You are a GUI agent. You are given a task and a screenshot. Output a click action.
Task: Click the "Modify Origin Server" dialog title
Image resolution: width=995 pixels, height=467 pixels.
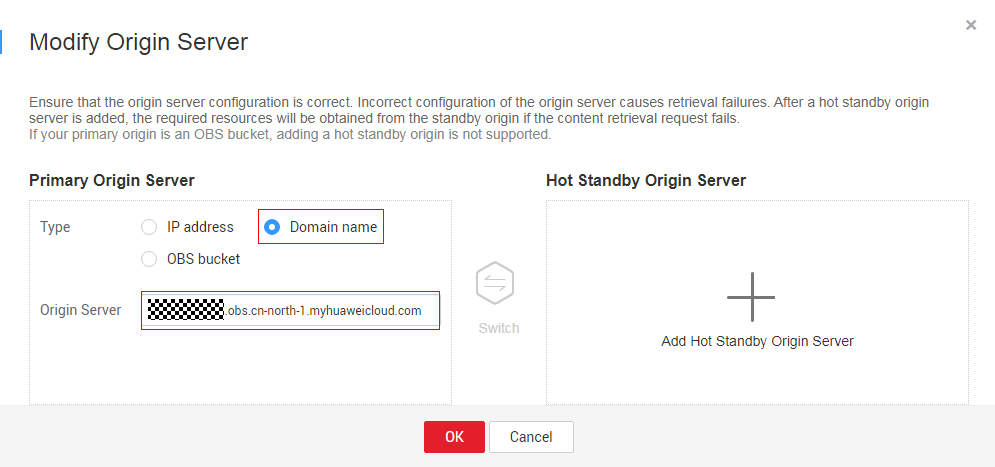[x=138, y=42]
